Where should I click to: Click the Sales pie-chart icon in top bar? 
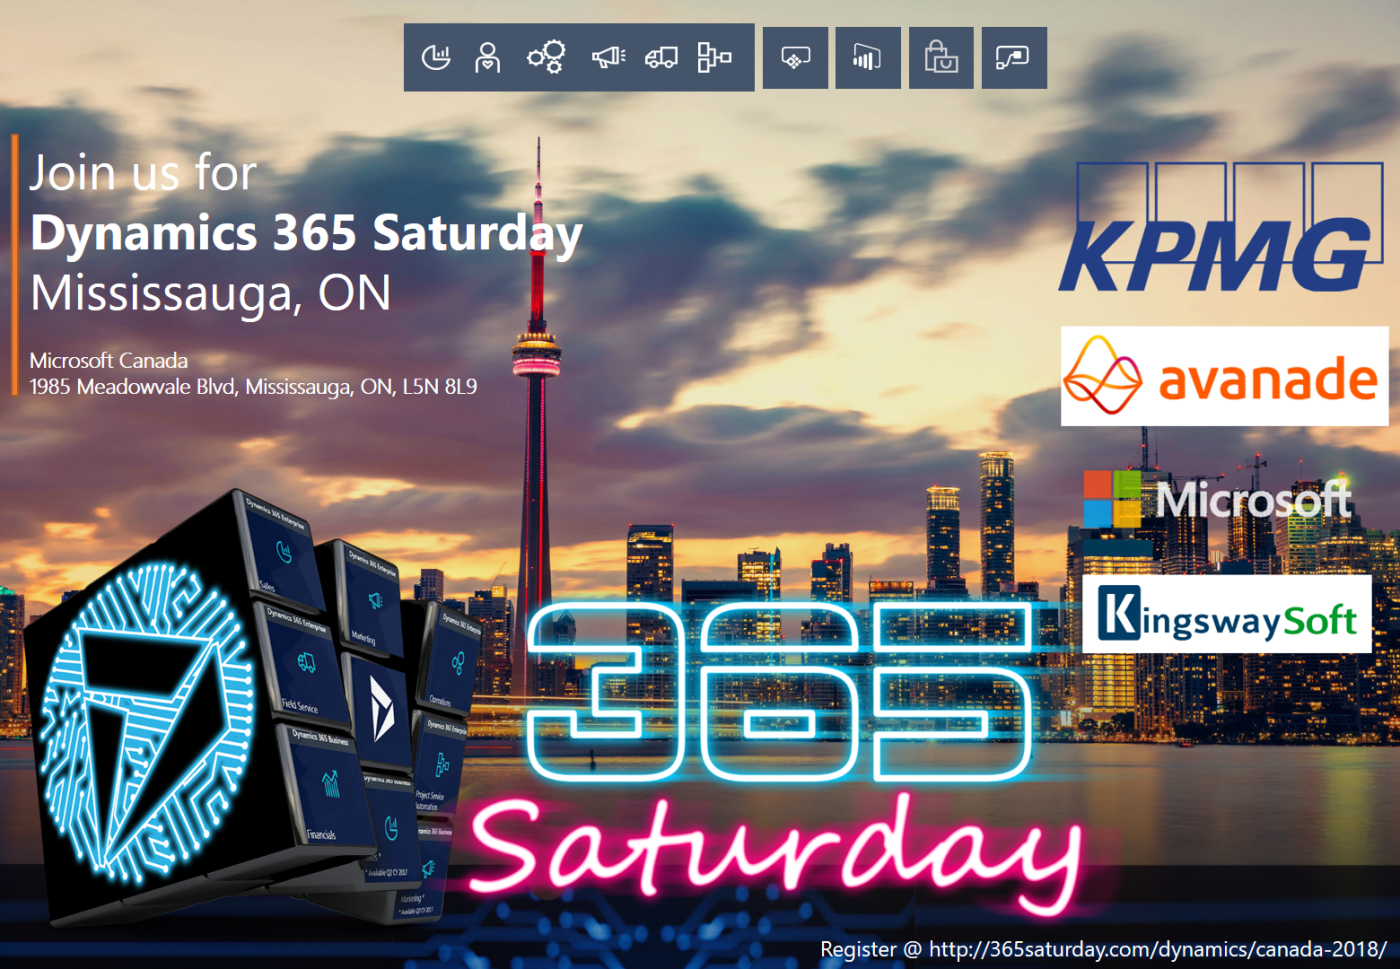point(436,58)
